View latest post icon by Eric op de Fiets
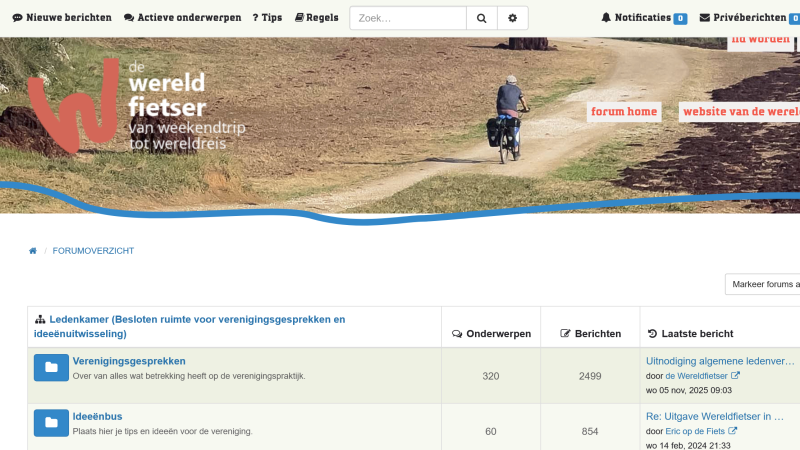 click(732, 431)
